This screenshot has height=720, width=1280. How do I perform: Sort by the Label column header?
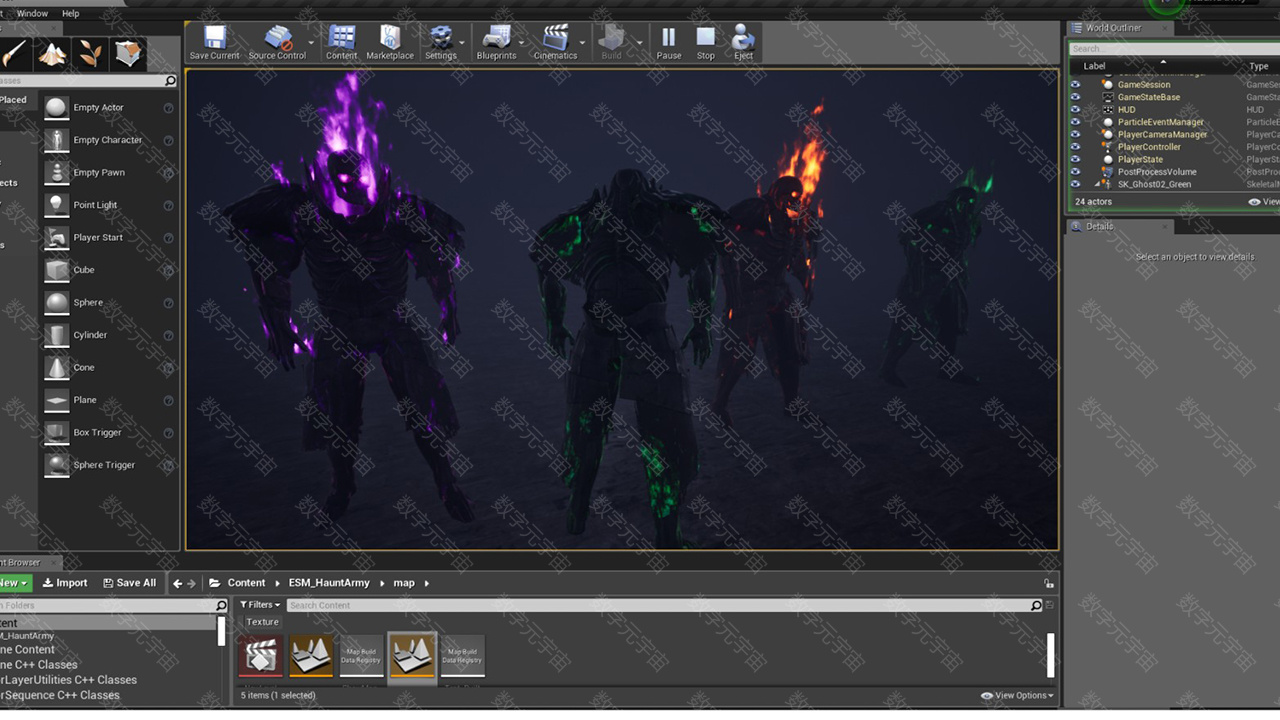(1095, 66)
